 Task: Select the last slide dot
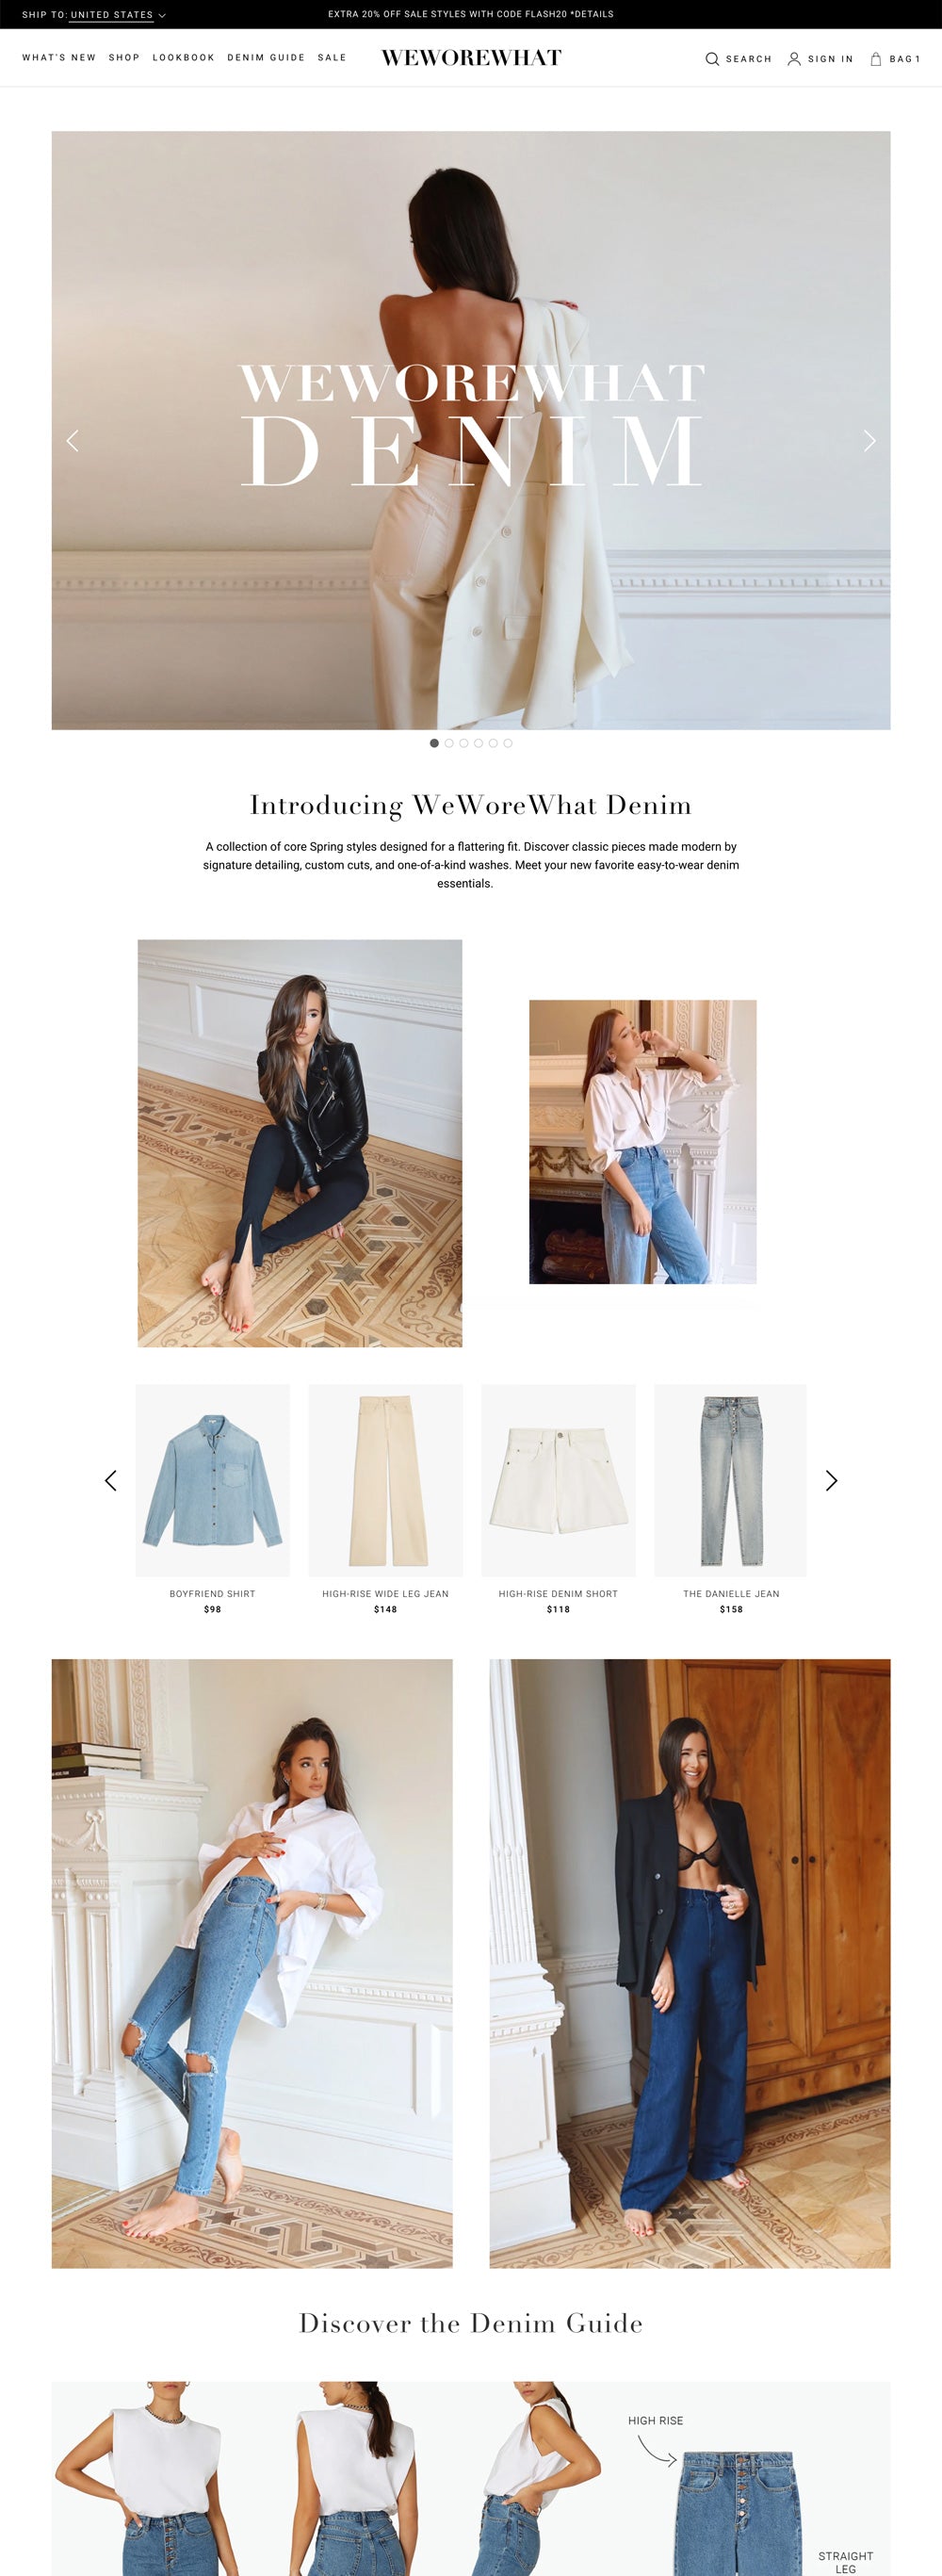pos(508,743)
